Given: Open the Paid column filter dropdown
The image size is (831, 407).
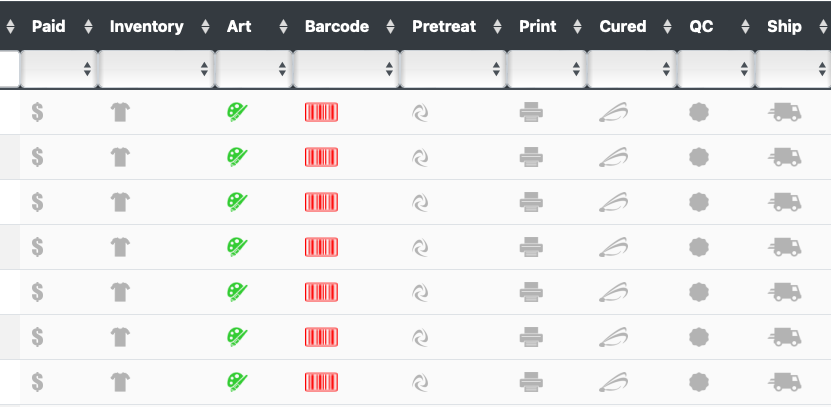Looking at the screenshot, I should 59,69.
